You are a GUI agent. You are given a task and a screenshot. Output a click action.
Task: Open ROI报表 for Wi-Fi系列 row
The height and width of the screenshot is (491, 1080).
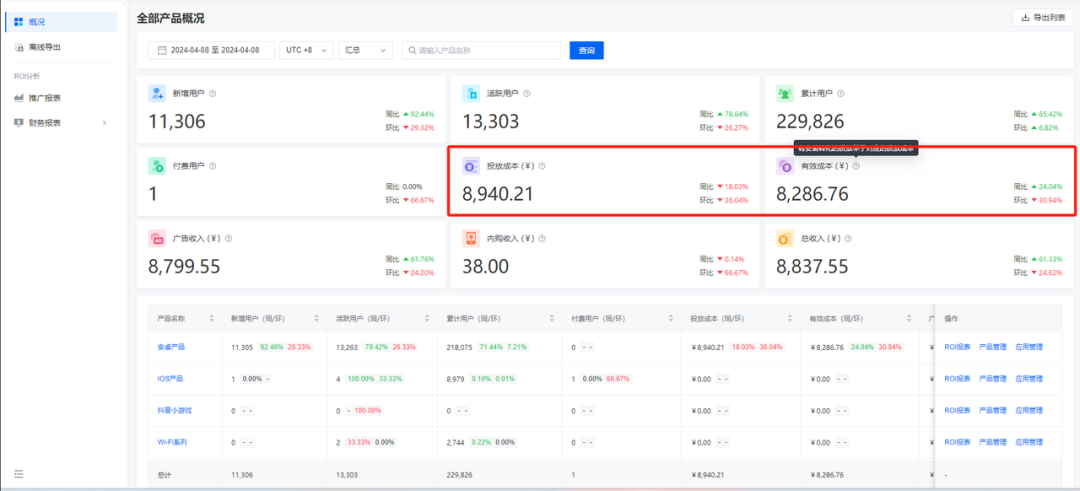click(x=957, y=442)
